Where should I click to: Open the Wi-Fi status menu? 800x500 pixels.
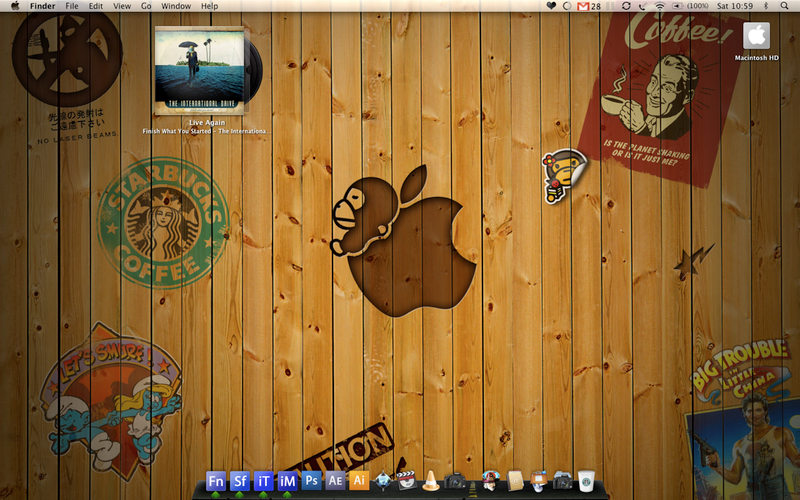click(x=660, y=6)
